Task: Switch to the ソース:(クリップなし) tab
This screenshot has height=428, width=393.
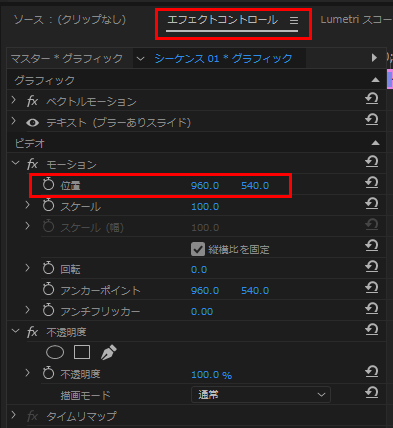Action: pos(70,20)
